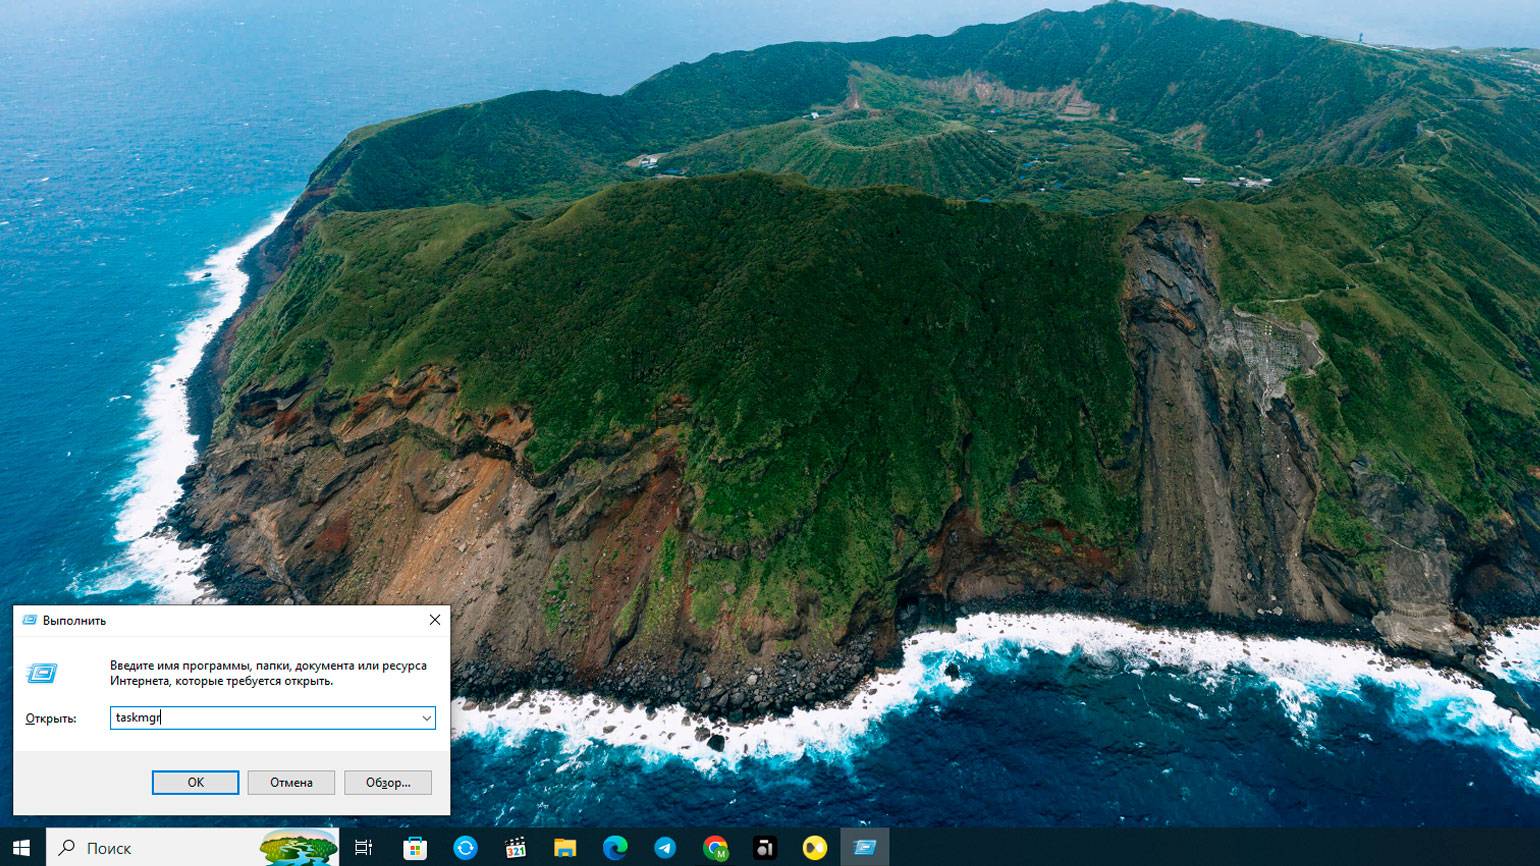Expand the Открыть command history dropdown

coord(426,718)
